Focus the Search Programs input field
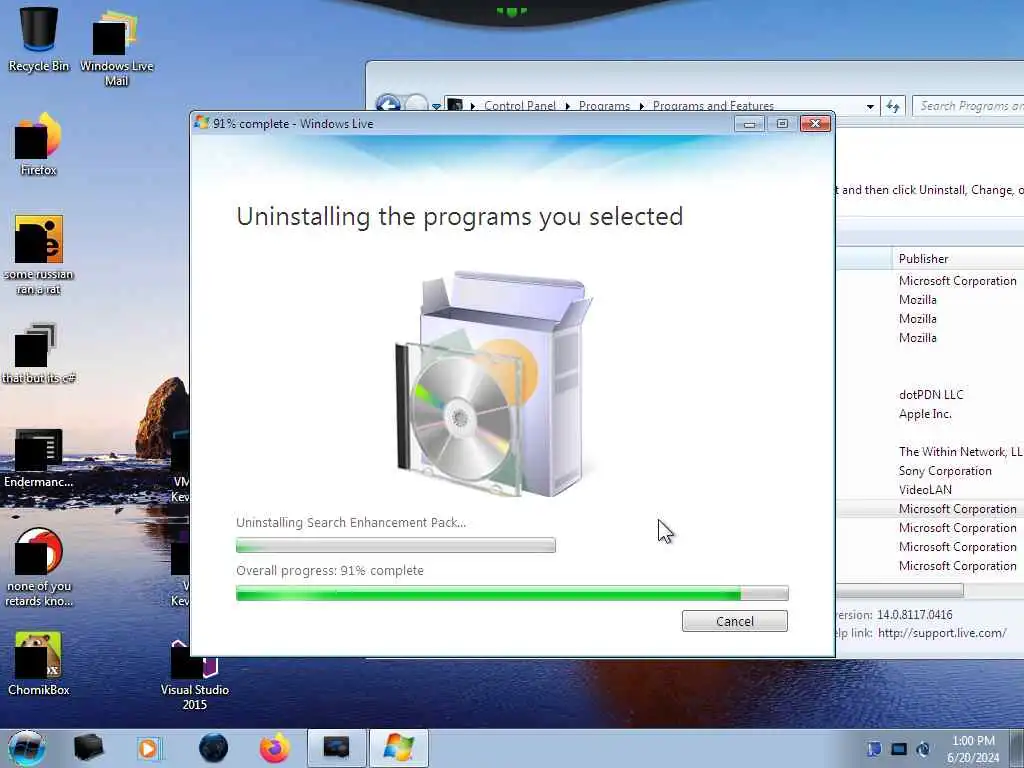The width and height of the screenshot is (1024, 768). 968,106
